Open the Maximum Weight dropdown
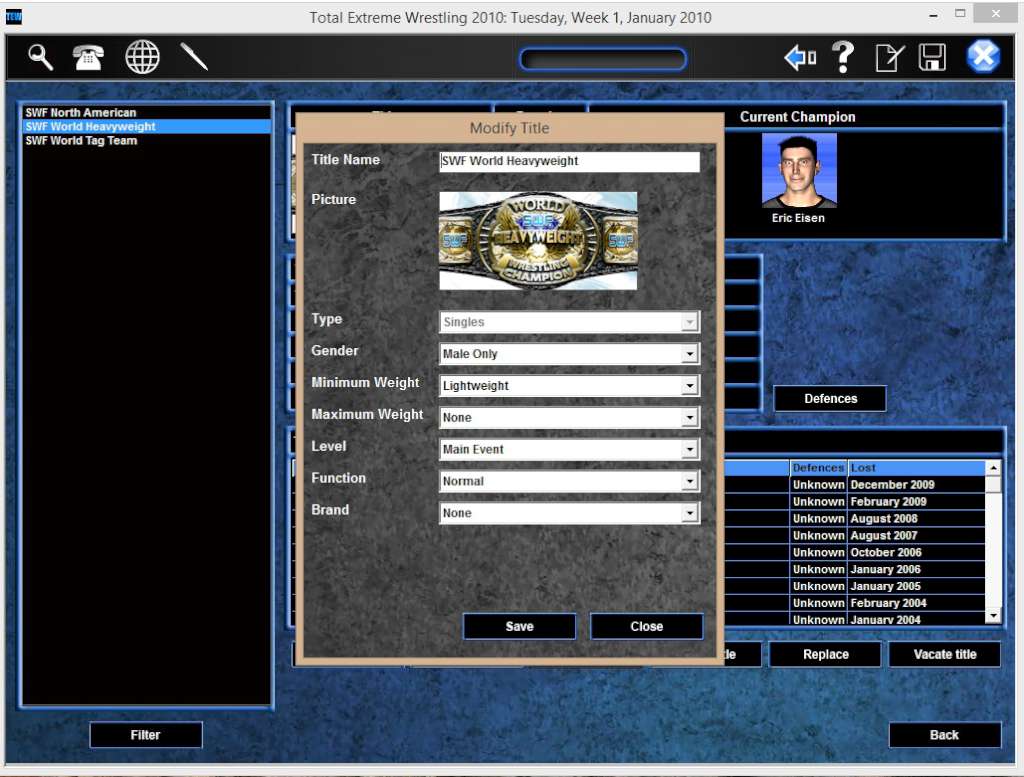This screenshot has width=1024, height=777. click(x=691, y=417)
